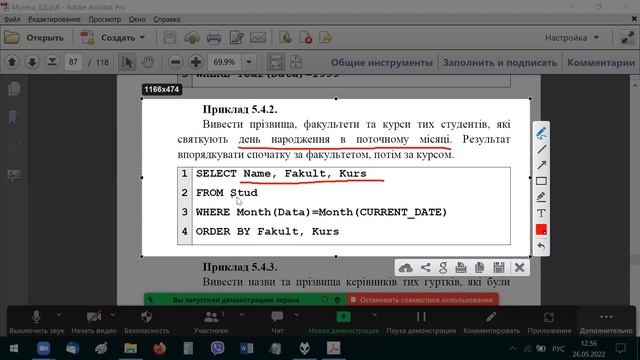Click the send by email envelope icon
This screenshot has width=640, height=360.
coord(258,38)
